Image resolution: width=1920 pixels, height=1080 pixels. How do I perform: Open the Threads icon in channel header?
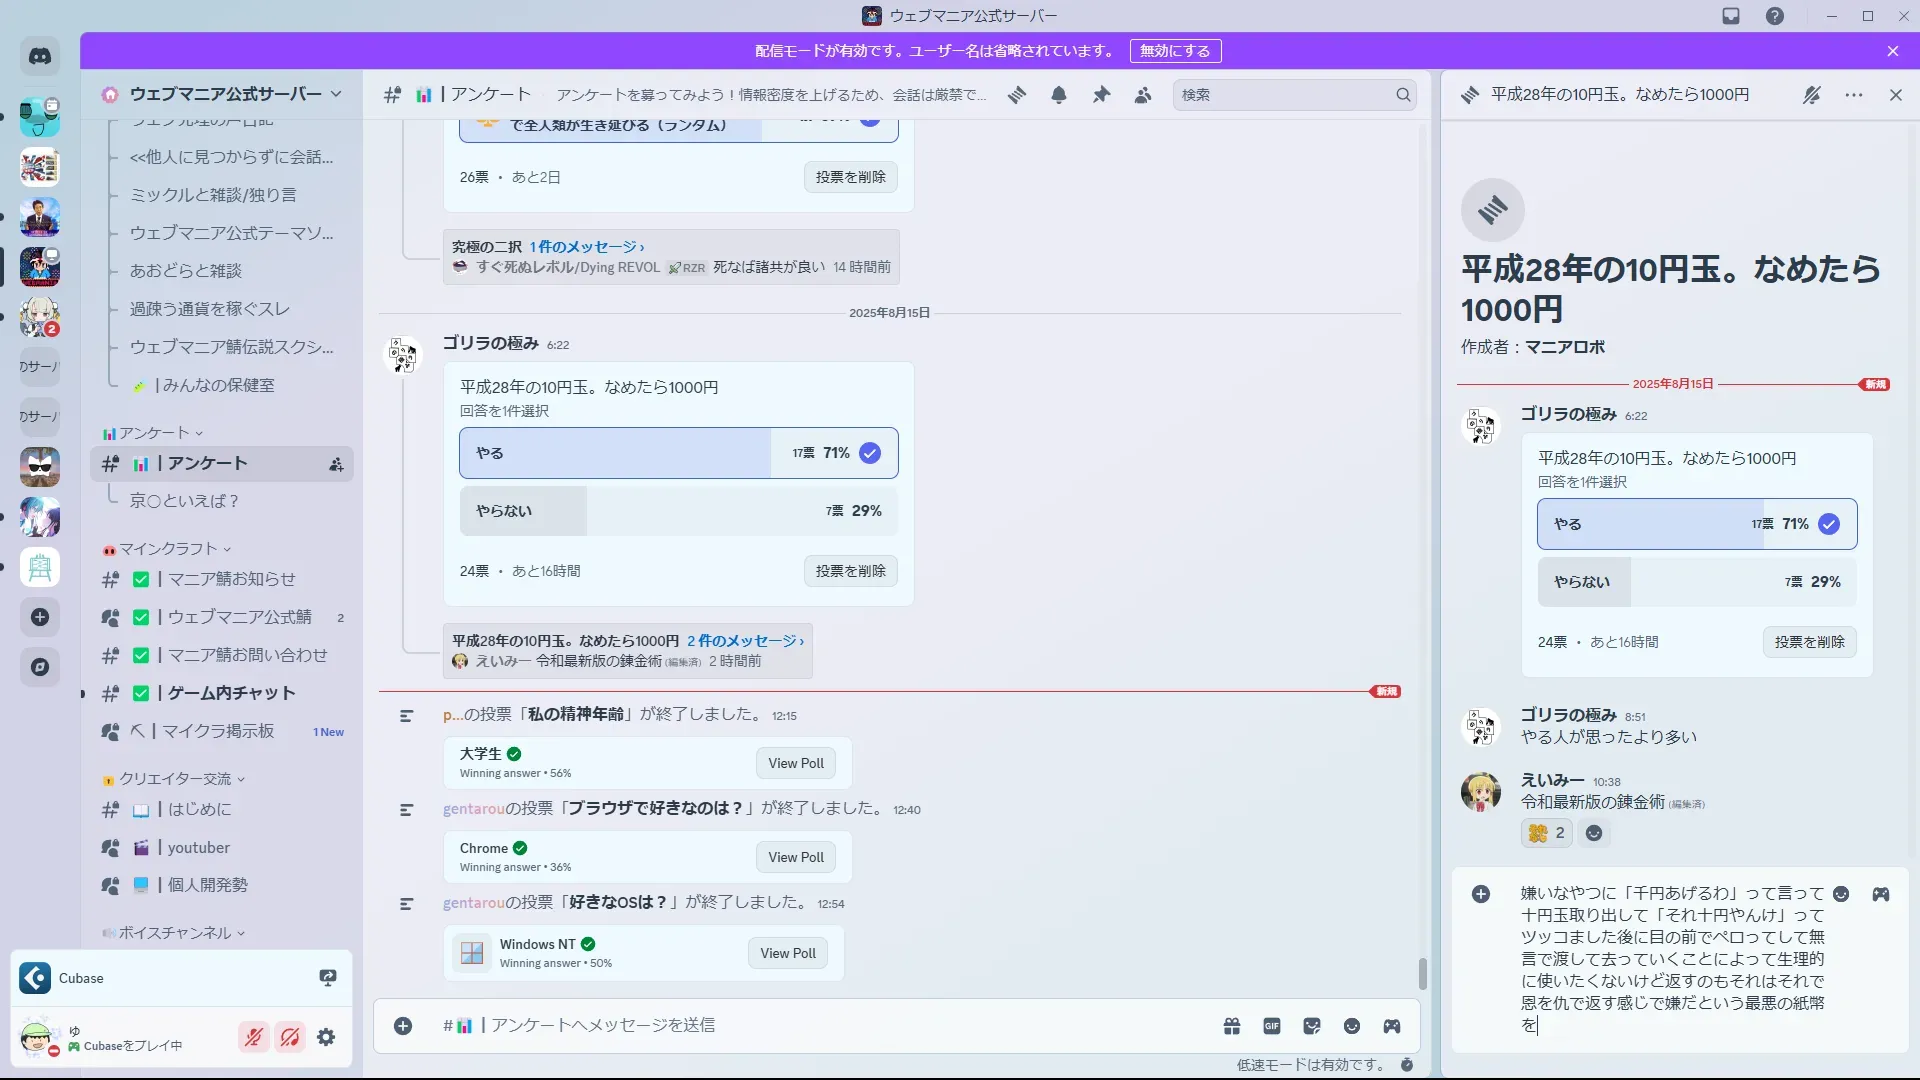[1017, 95]
